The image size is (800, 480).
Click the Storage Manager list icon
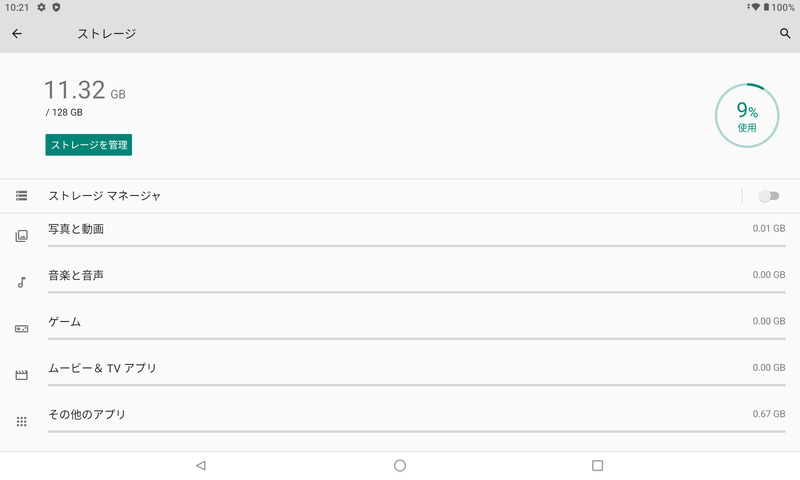pos(21,196)
